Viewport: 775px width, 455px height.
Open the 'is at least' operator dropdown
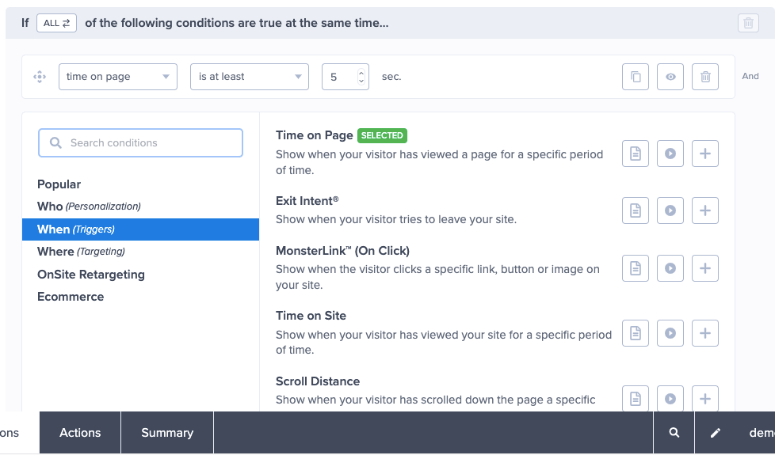pyautogui.click(x=249, y=77)
